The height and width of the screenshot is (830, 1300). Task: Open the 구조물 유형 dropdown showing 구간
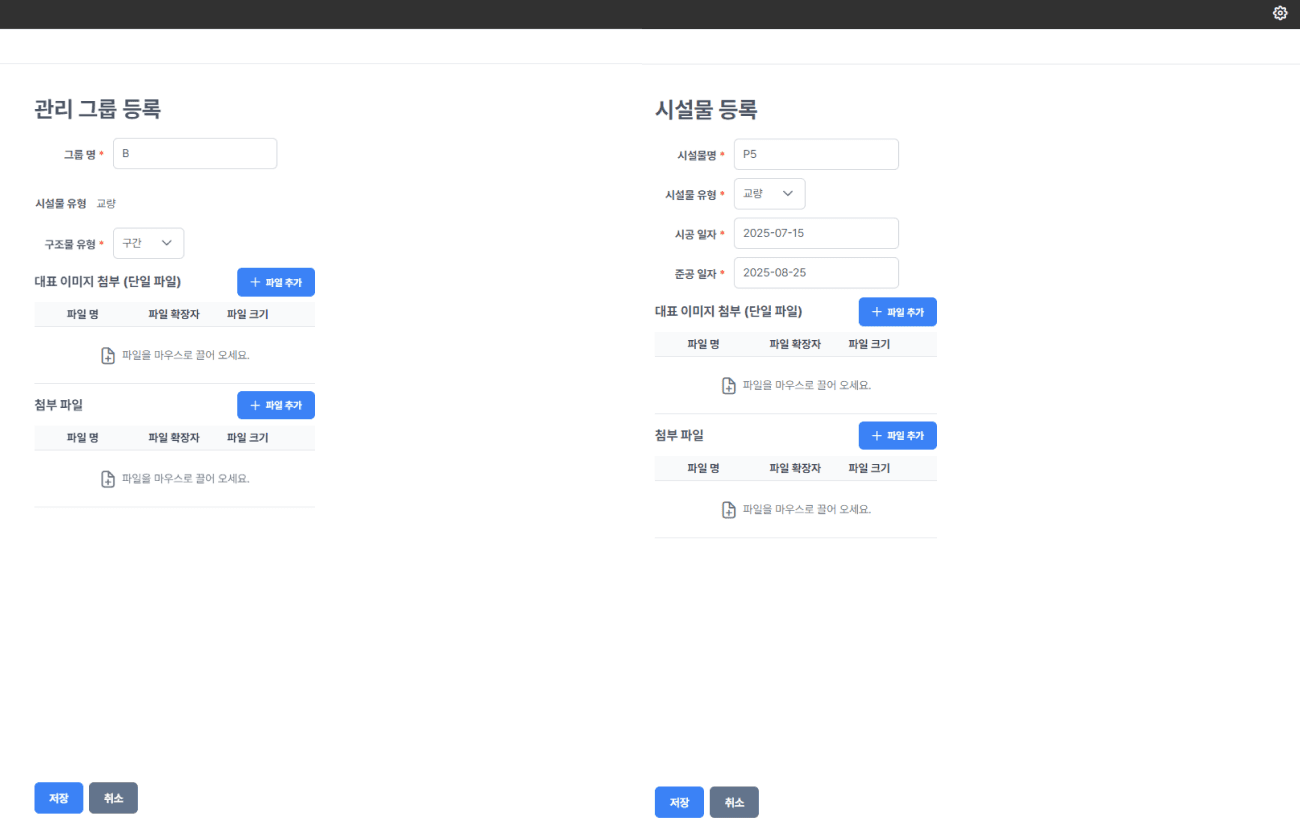click(x=148, y=242)
